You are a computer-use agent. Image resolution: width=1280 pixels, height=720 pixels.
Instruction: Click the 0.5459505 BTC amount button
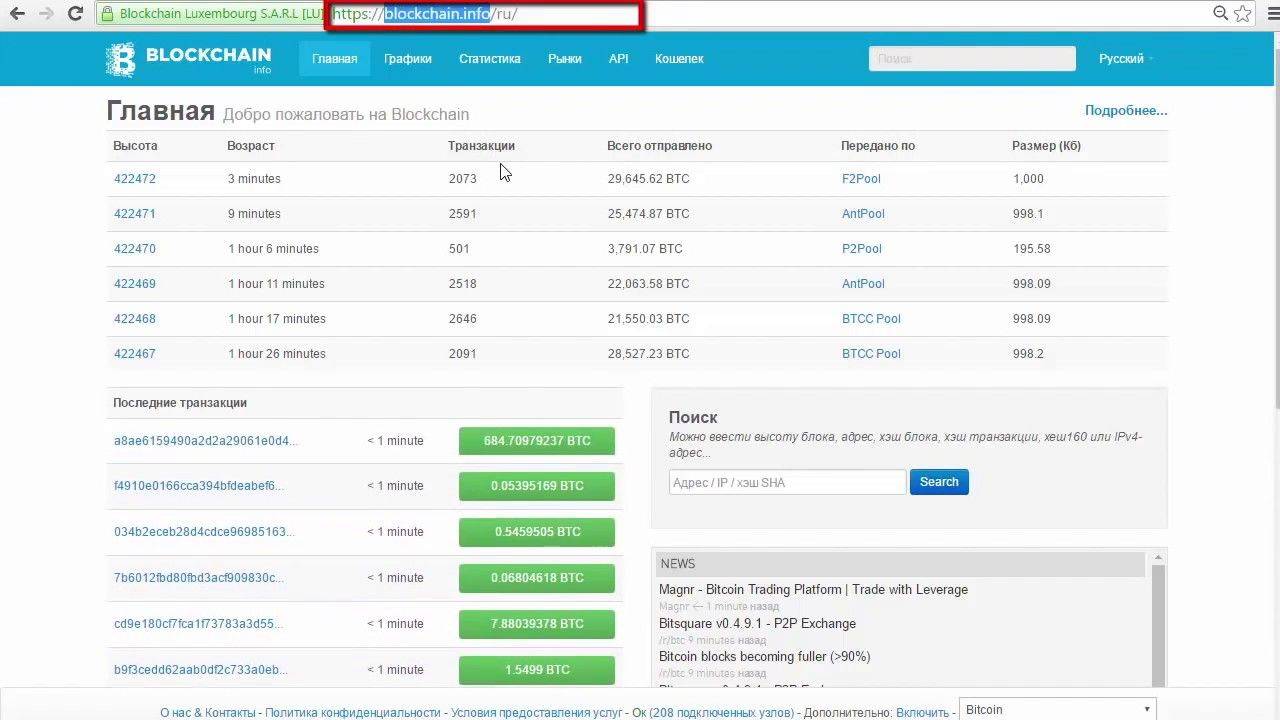tap(537, 532)
